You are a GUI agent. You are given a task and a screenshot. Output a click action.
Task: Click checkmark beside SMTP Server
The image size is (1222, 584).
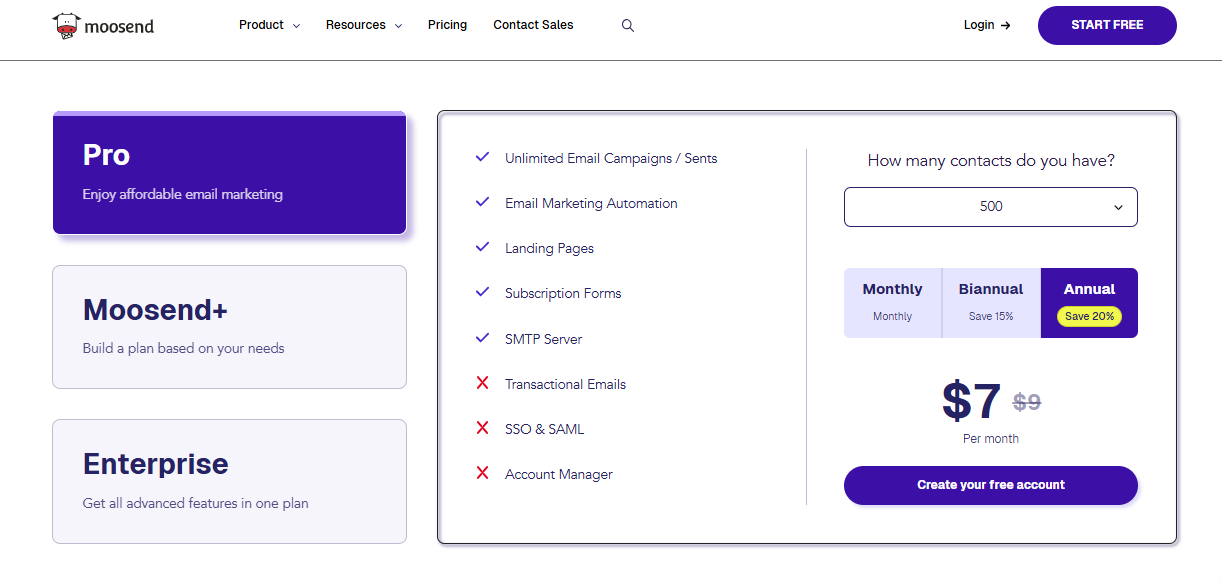coord(482,338)
